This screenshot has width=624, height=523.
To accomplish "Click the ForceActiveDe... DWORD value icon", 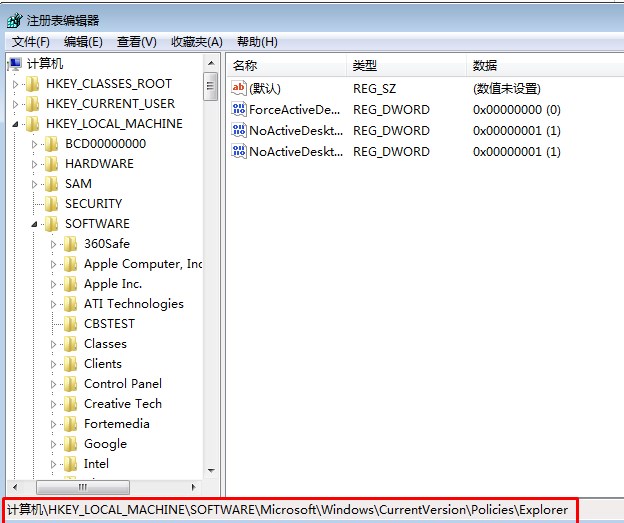I will pyautogui.click(x=239, y=109).
